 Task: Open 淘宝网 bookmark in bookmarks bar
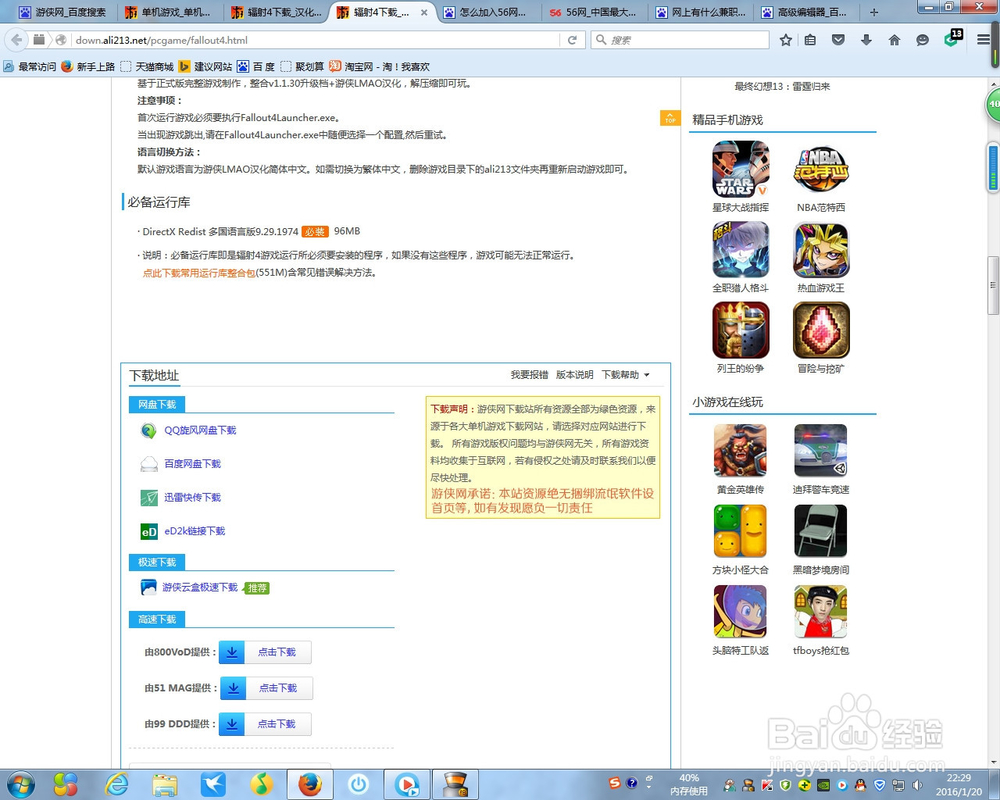point(379,66)
